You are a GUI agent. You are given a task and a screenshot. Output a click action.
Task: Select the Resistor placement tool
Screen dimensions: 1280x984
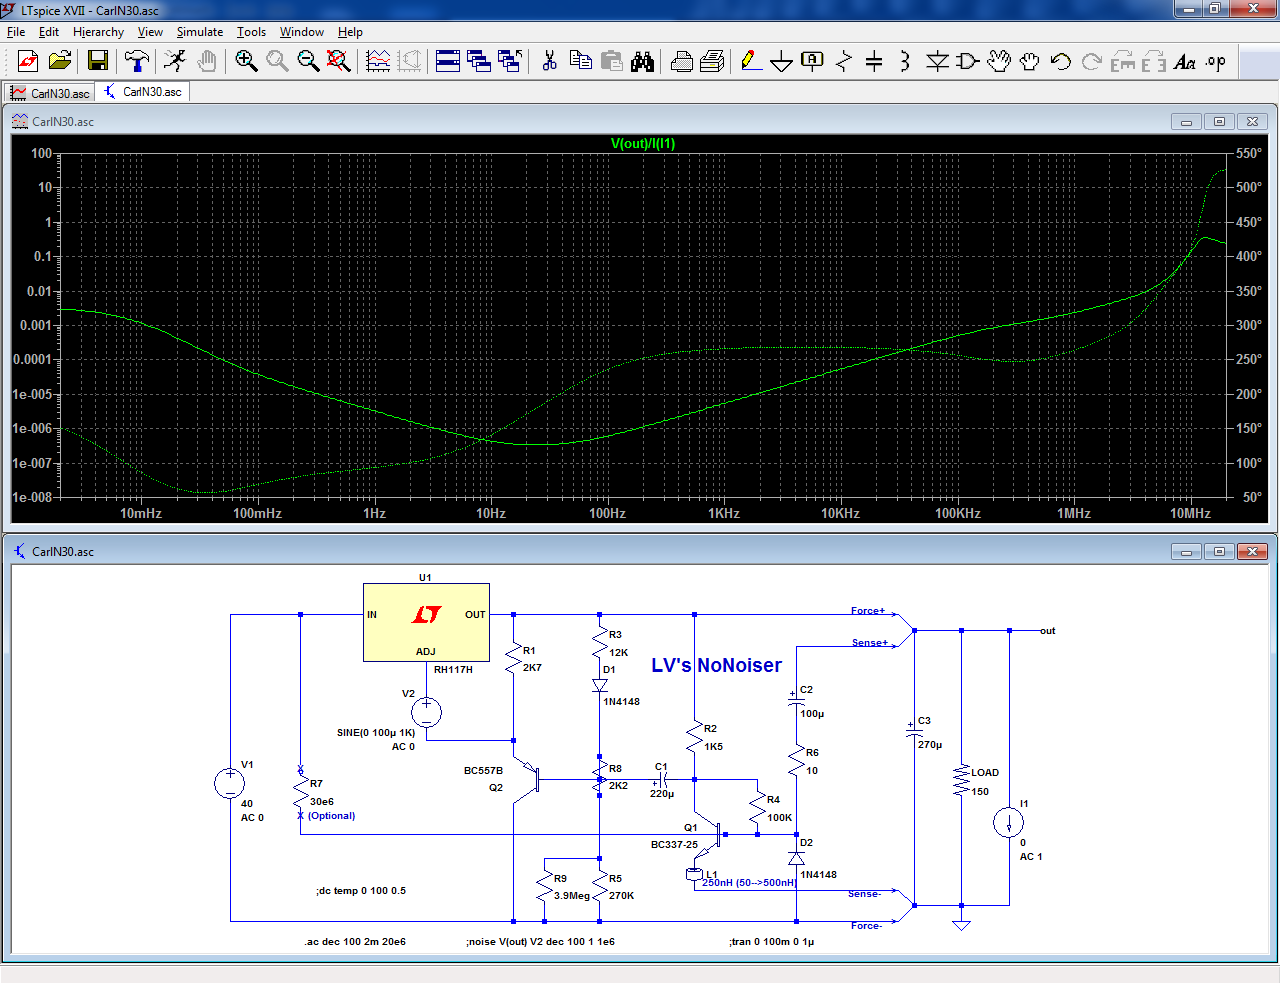[x=844, y=62]
